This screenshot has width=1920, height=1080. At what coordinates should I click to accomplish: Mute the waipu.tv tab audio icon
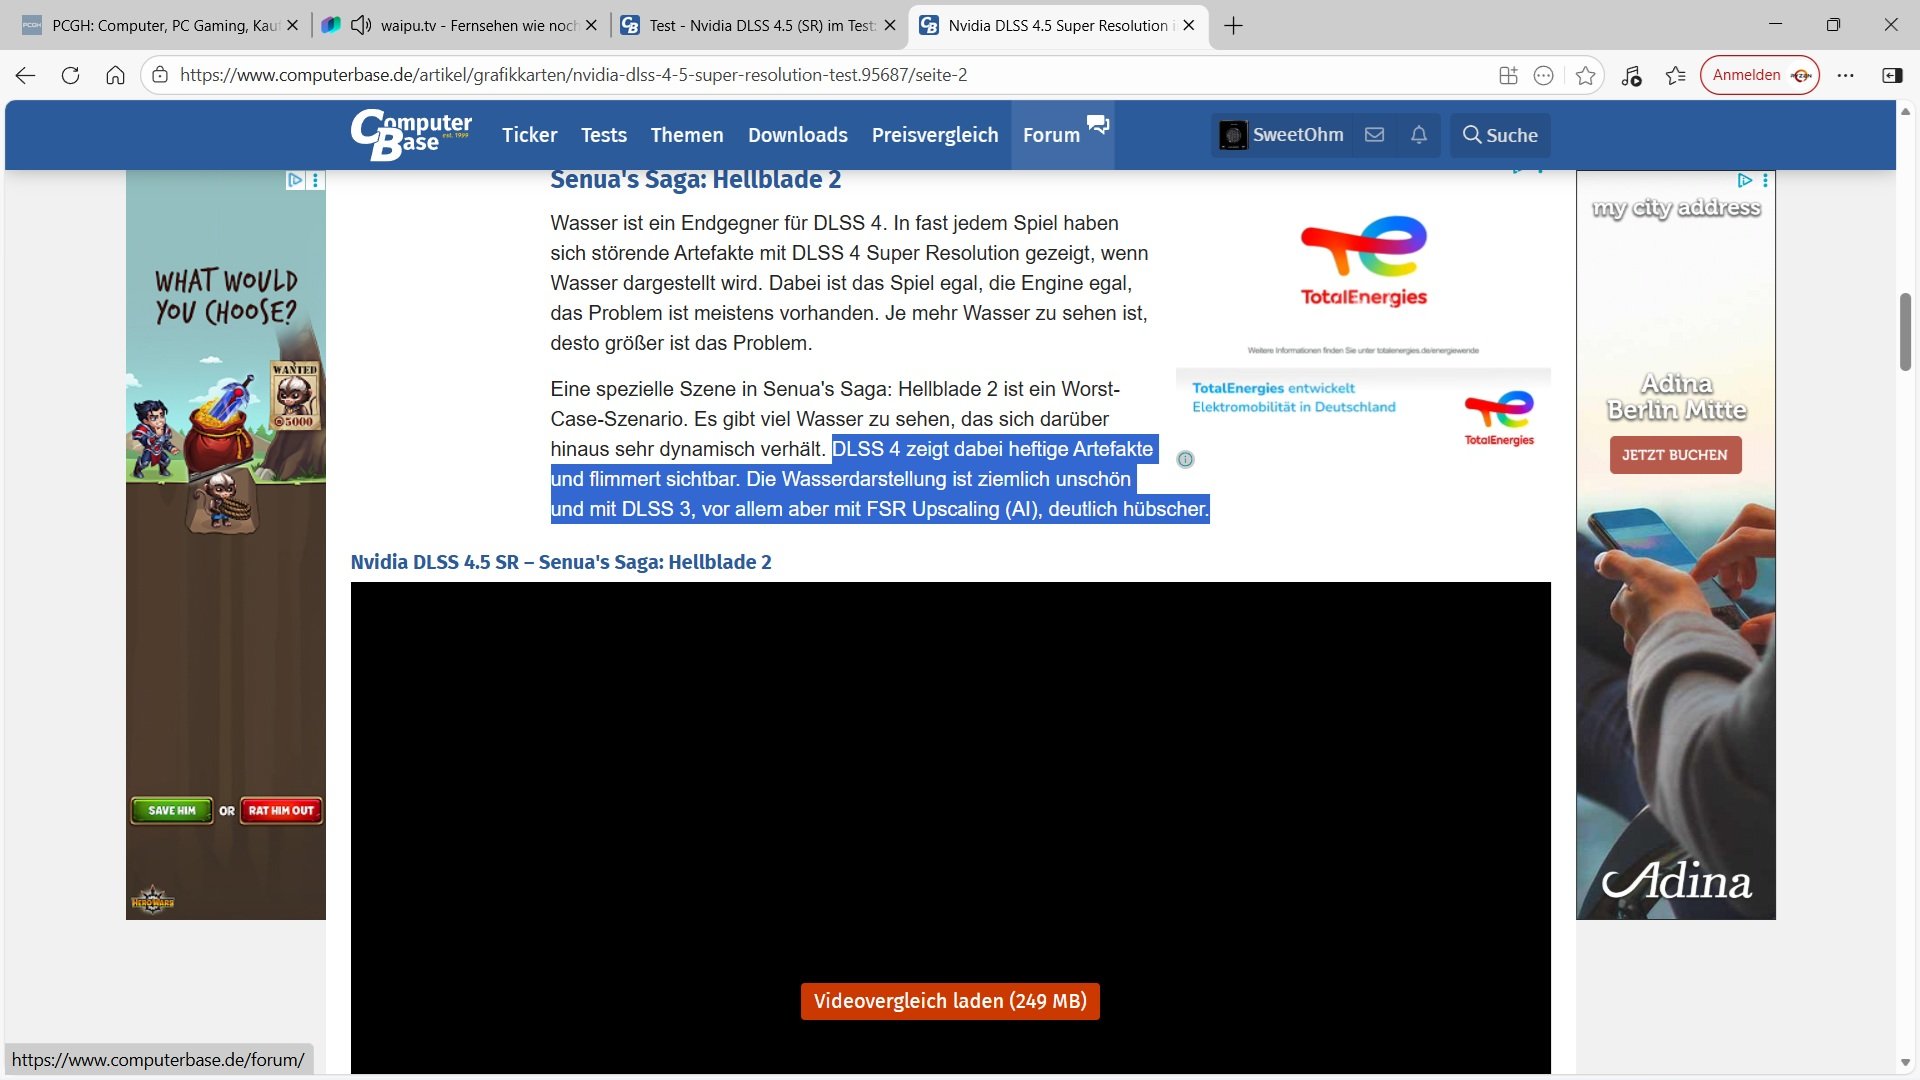tap(361, 25)
